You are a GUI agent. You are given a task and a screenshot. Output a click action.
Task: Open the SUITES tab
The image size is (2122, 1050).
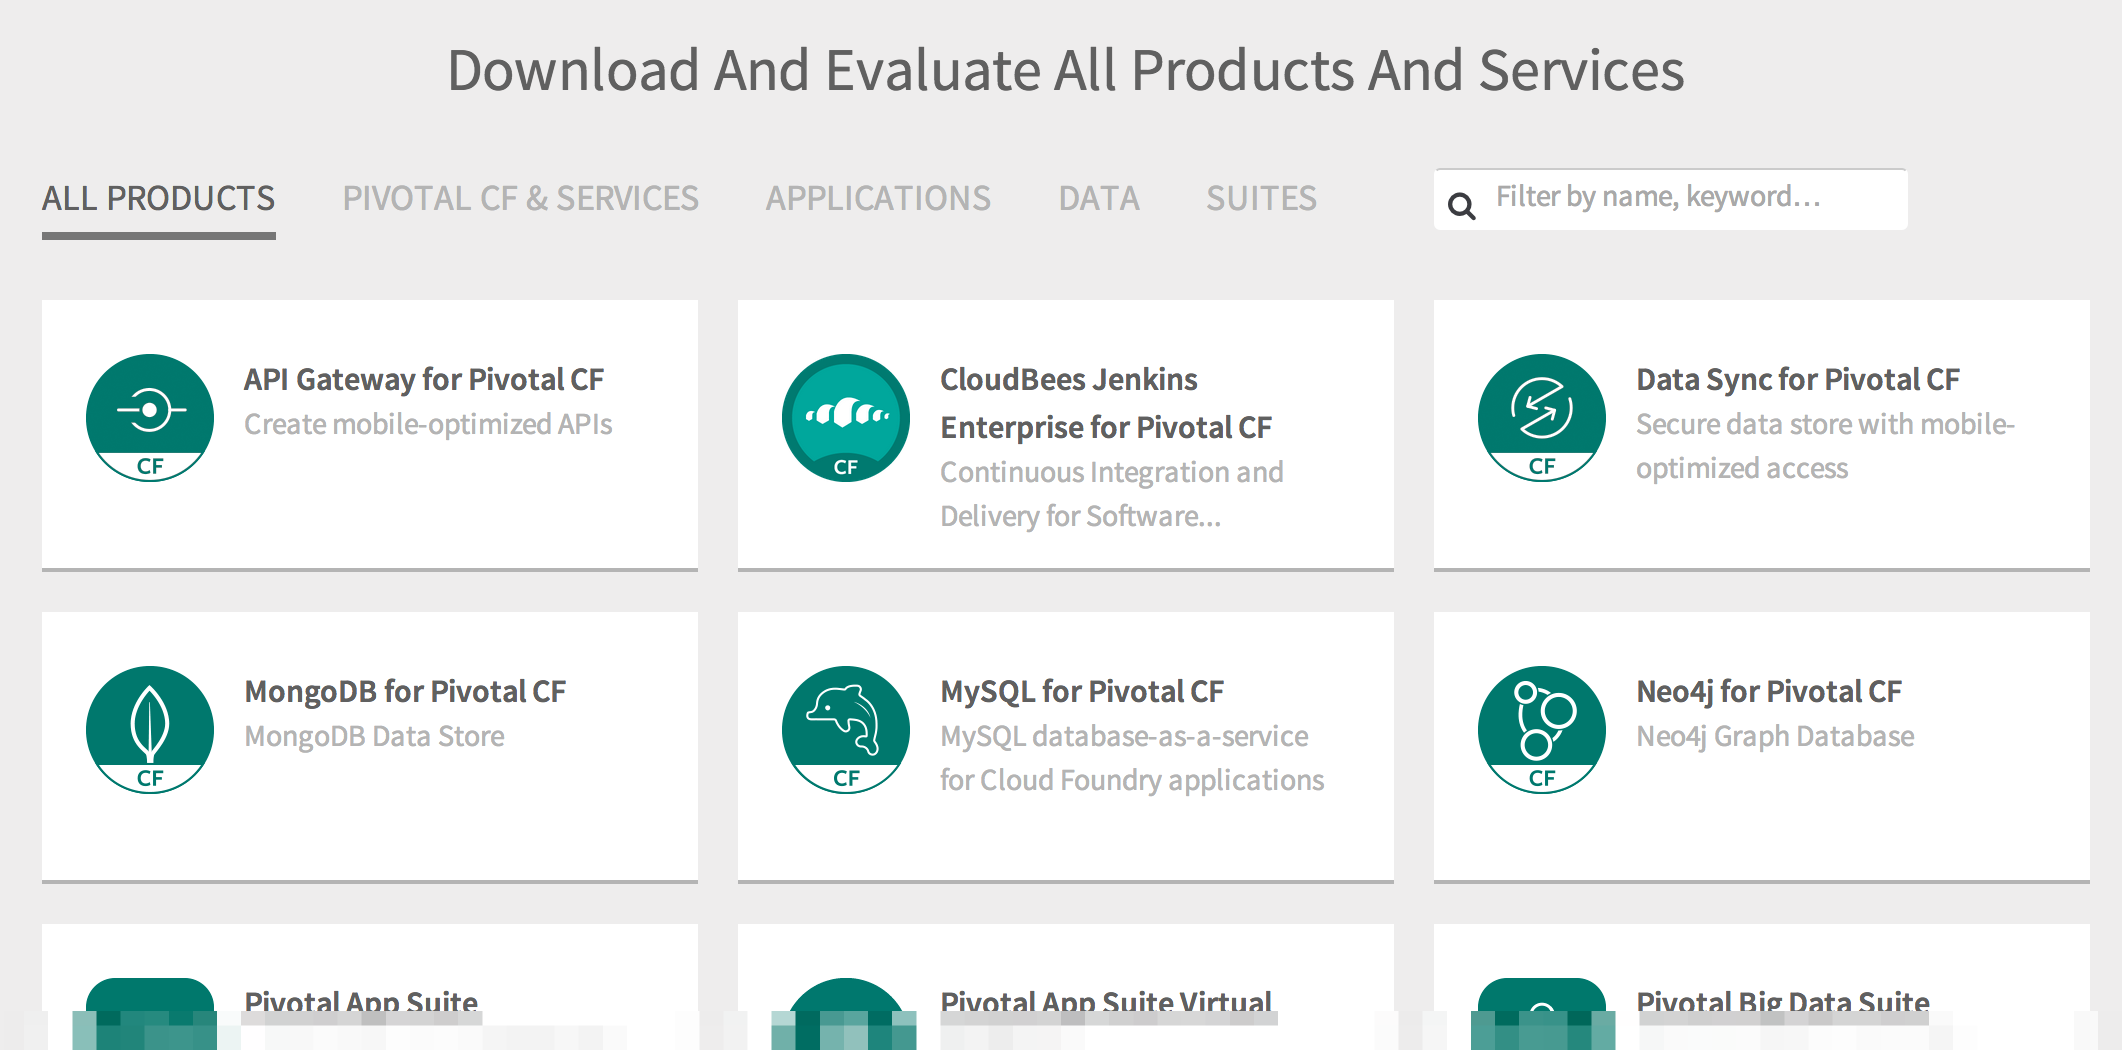coord(1261,199)
